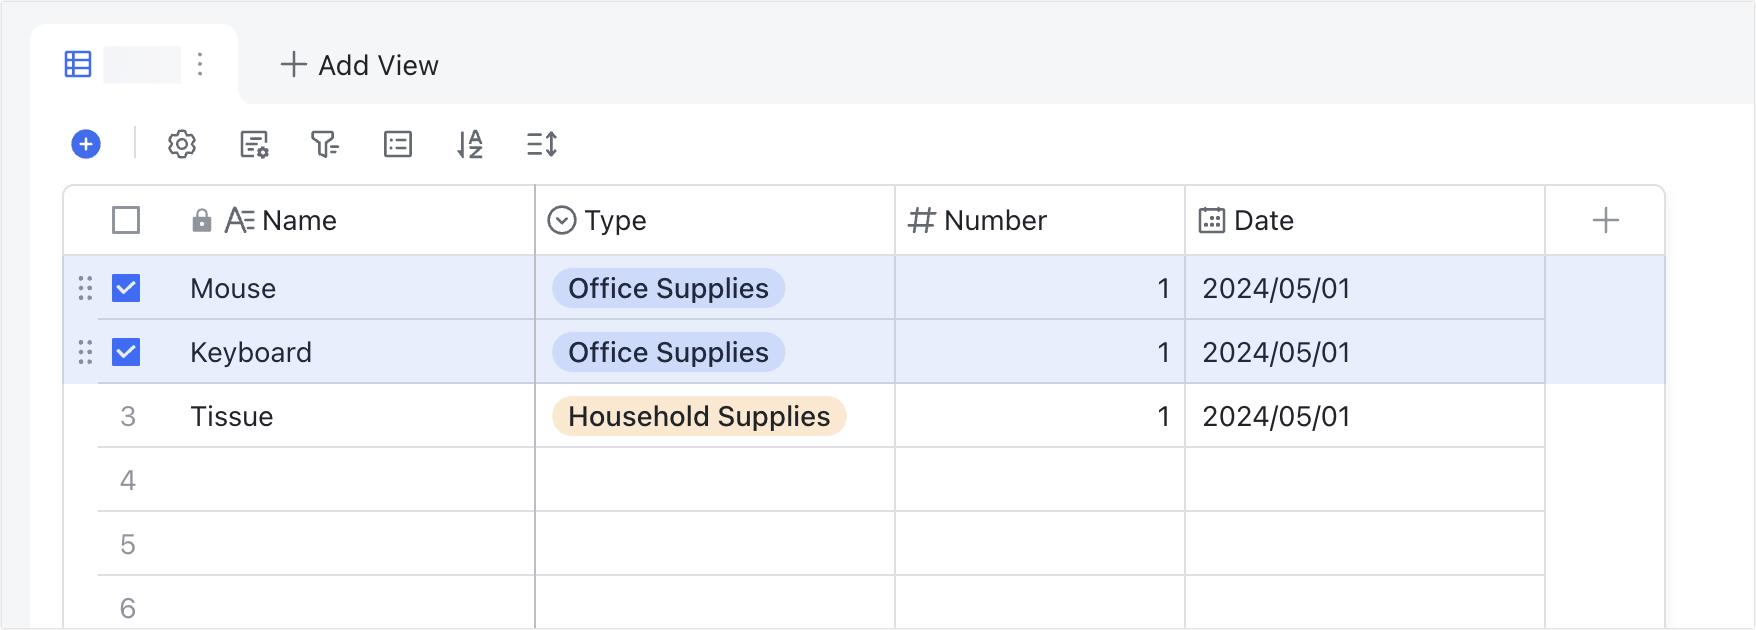Add a new field with the plus header button
This screenshot has height=630, width=1756.
(1605, 219)
